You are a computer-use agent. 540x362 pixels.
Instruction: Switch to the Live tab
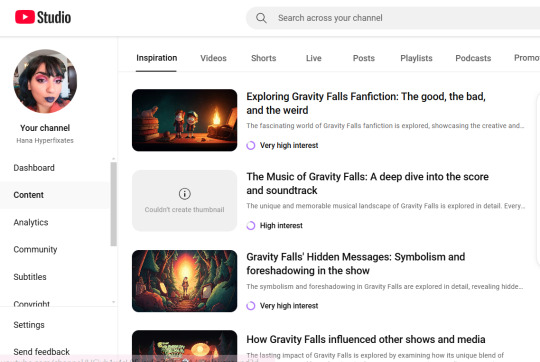tap(314, 58)
